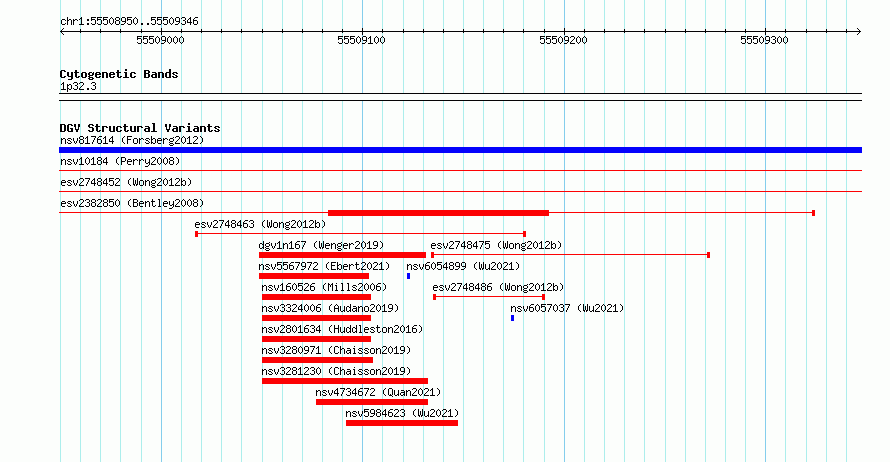Select the thick red esv2382850 bar
The width and height of the screenshot is (890, 462).
(438, 213)
